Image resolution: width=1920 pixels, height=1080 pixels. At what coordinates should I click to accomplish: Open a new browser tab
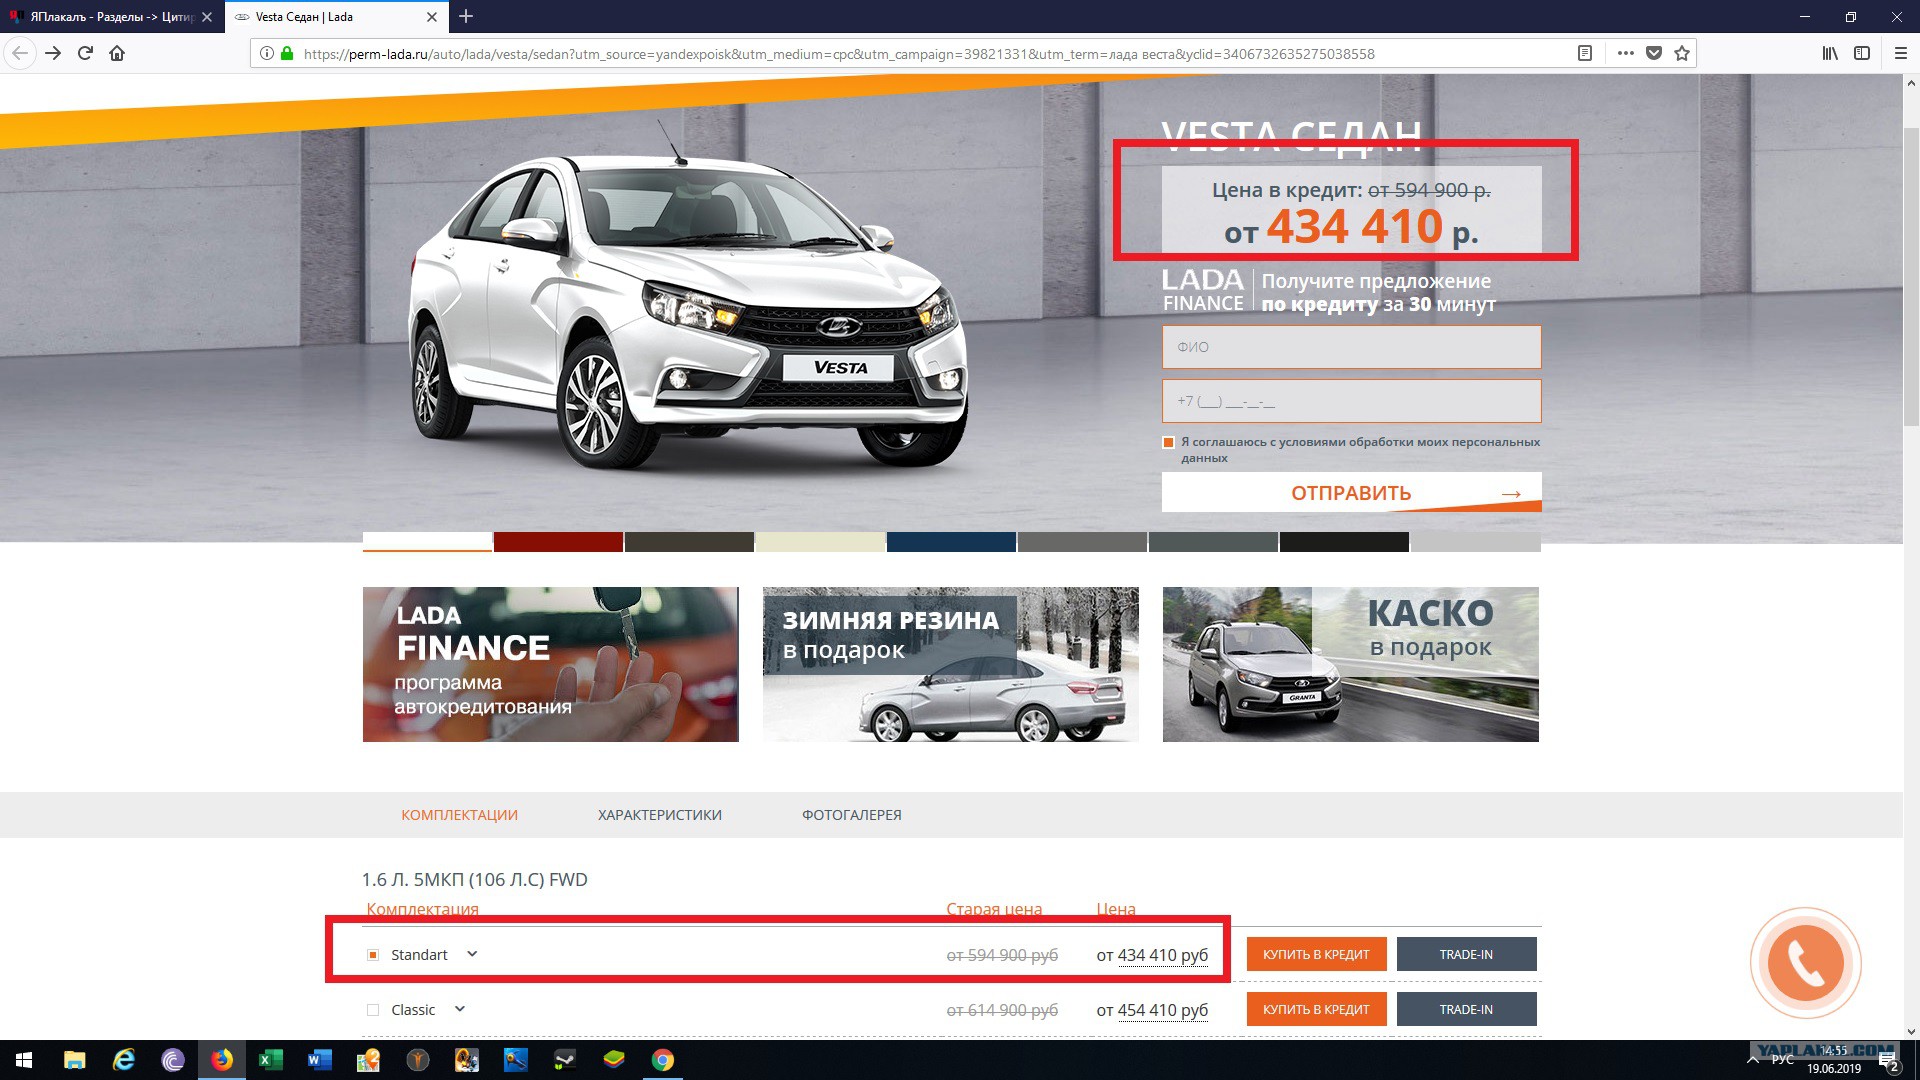point(466,16)
